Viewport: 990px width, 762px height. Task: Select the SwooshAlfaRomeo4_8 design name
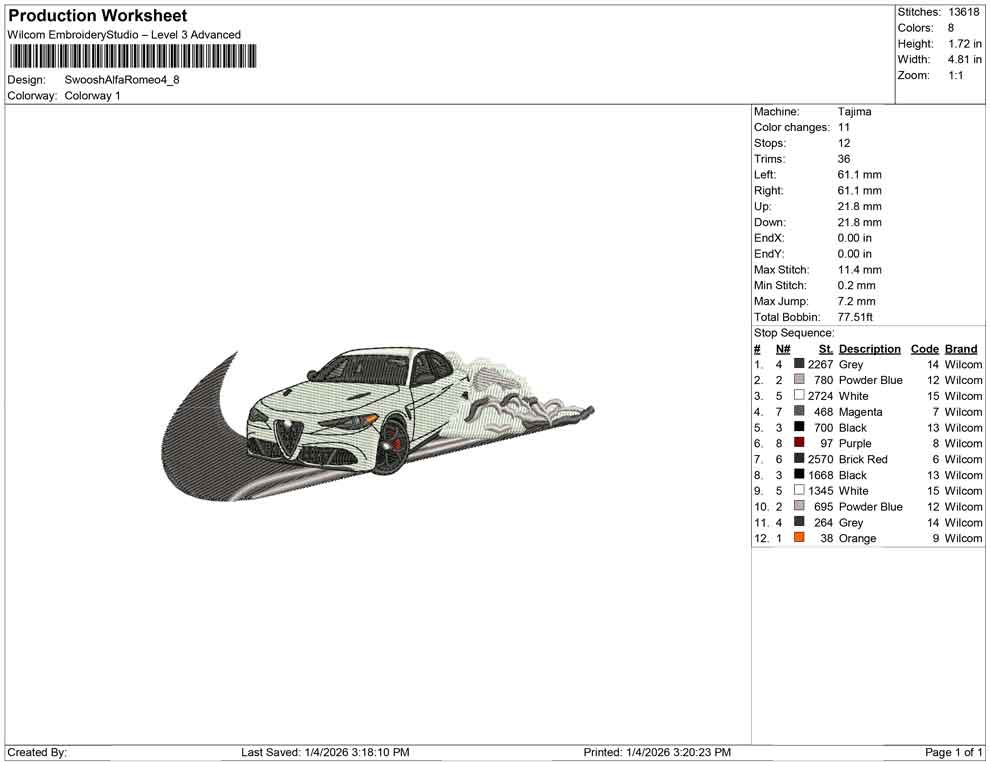(120, 80)
